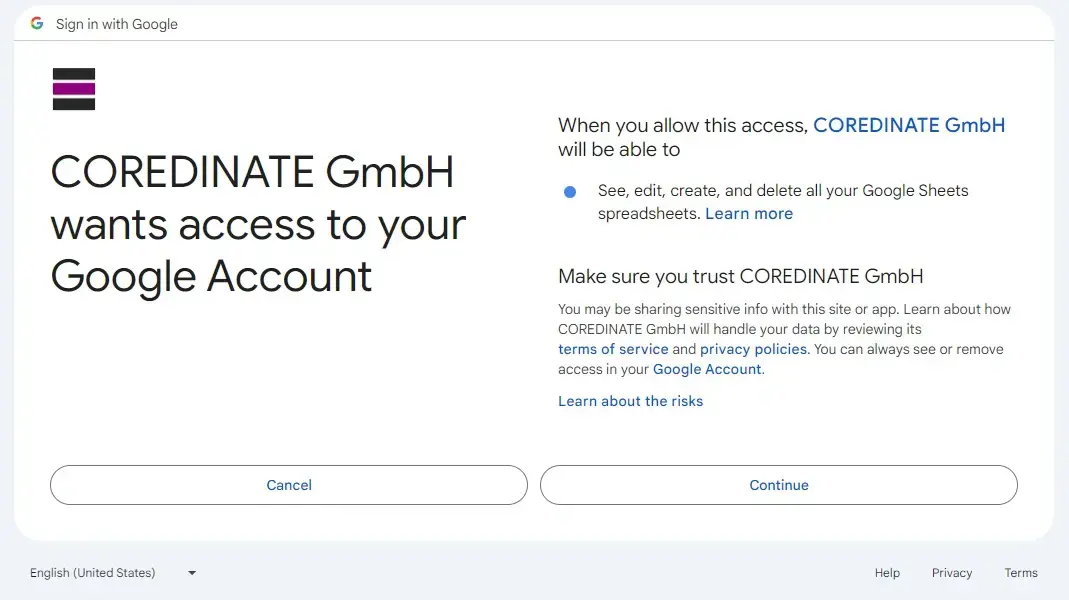Open the privacy policies link
Image resolution: width=1069 pixels, height=600 pixels.
(x=753, y=349)
